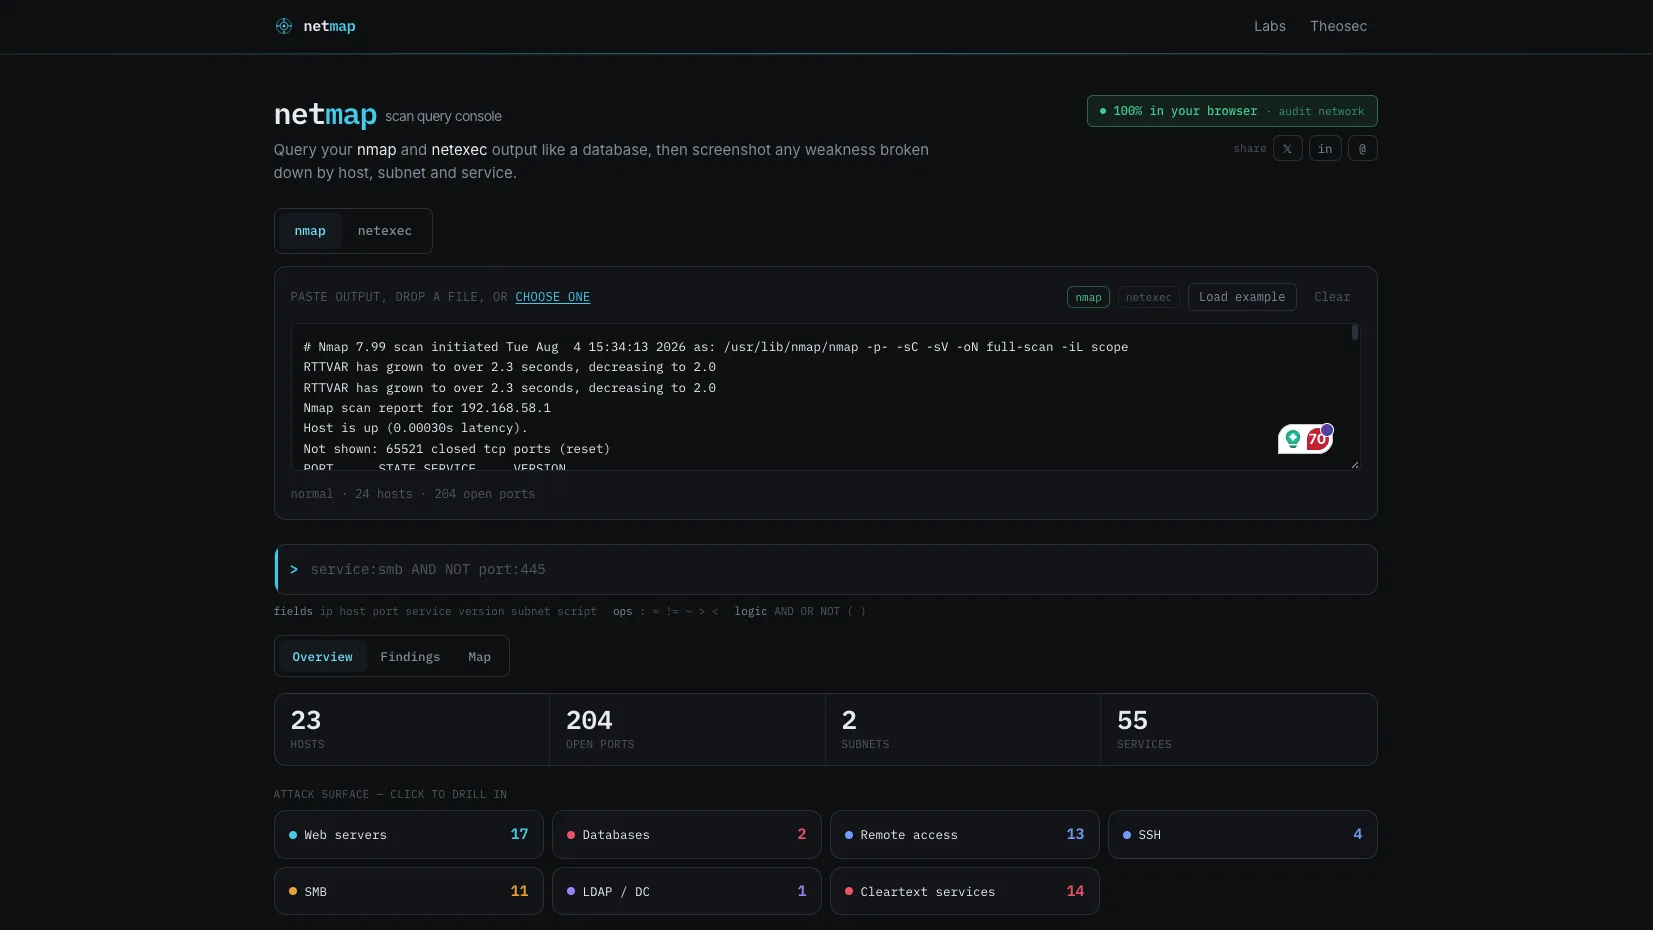This screenshot has height=930, width=1653.
Task: Drill into SSH card
Action: click(x=1243, y=834)
